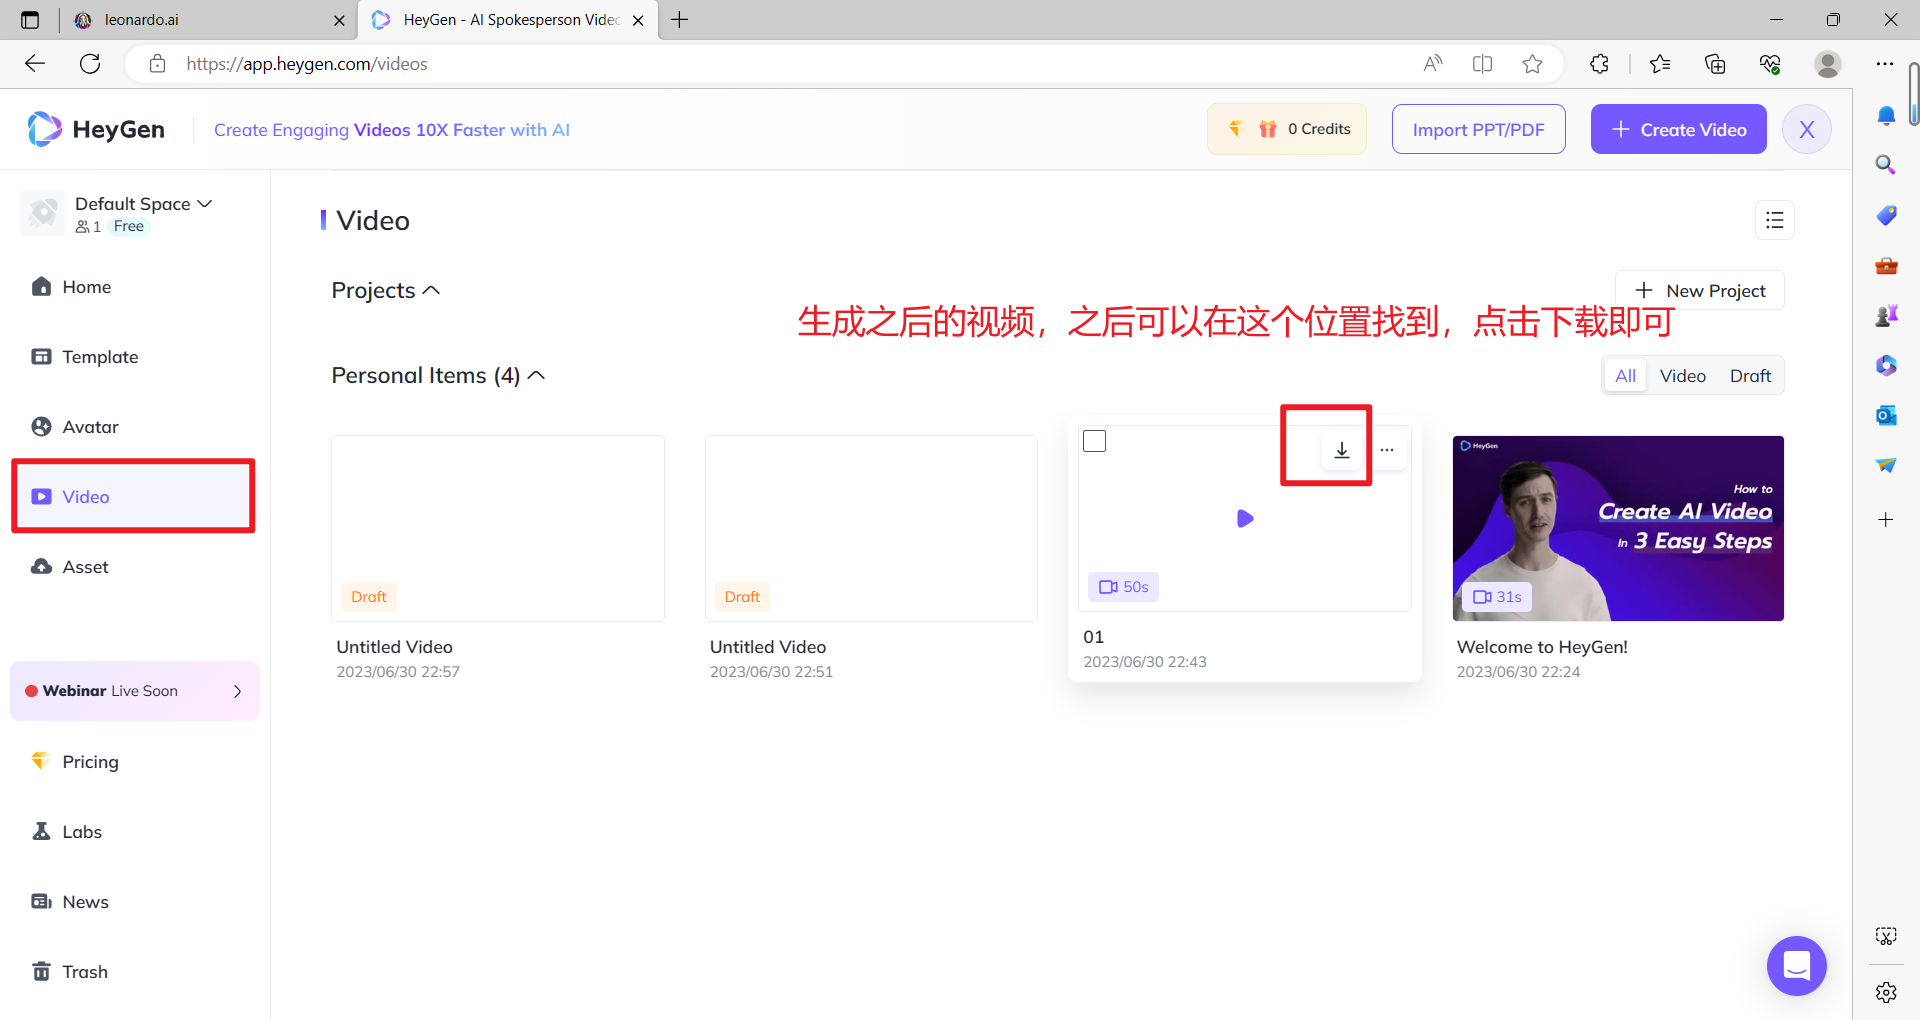The height and width of the screenshot is (1020, 1920).
Task: Click the HeyGen logo
Action: [96, 129]
